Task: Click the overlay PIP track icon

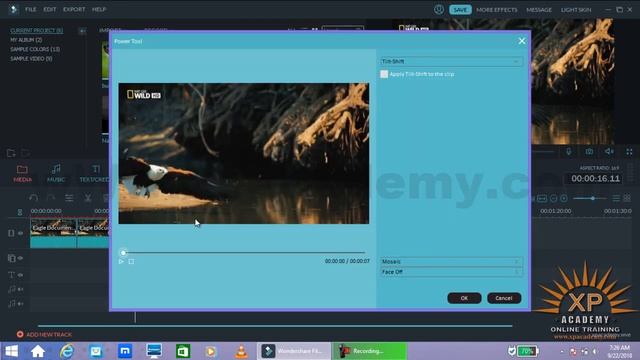Action: [x=11, y=258]
